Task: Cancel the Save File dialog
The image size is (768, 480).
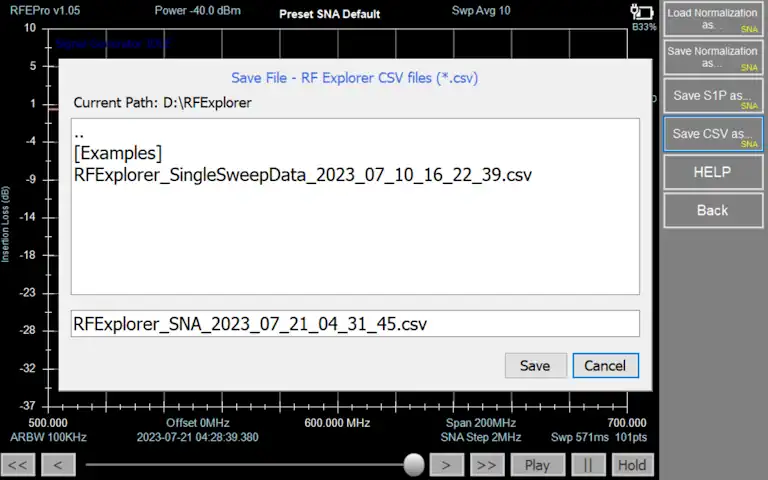Action: [x=605, y=365]
